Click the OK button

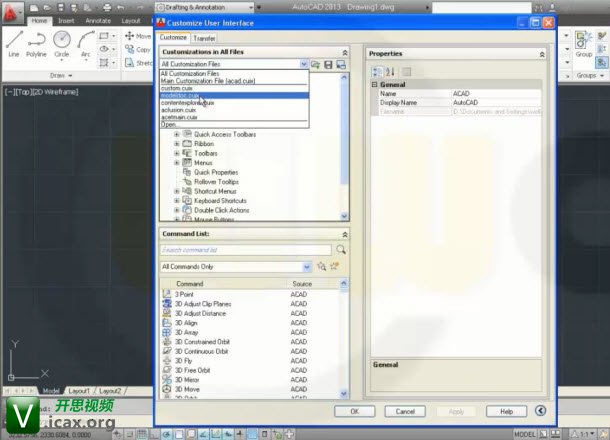[354, 411]
